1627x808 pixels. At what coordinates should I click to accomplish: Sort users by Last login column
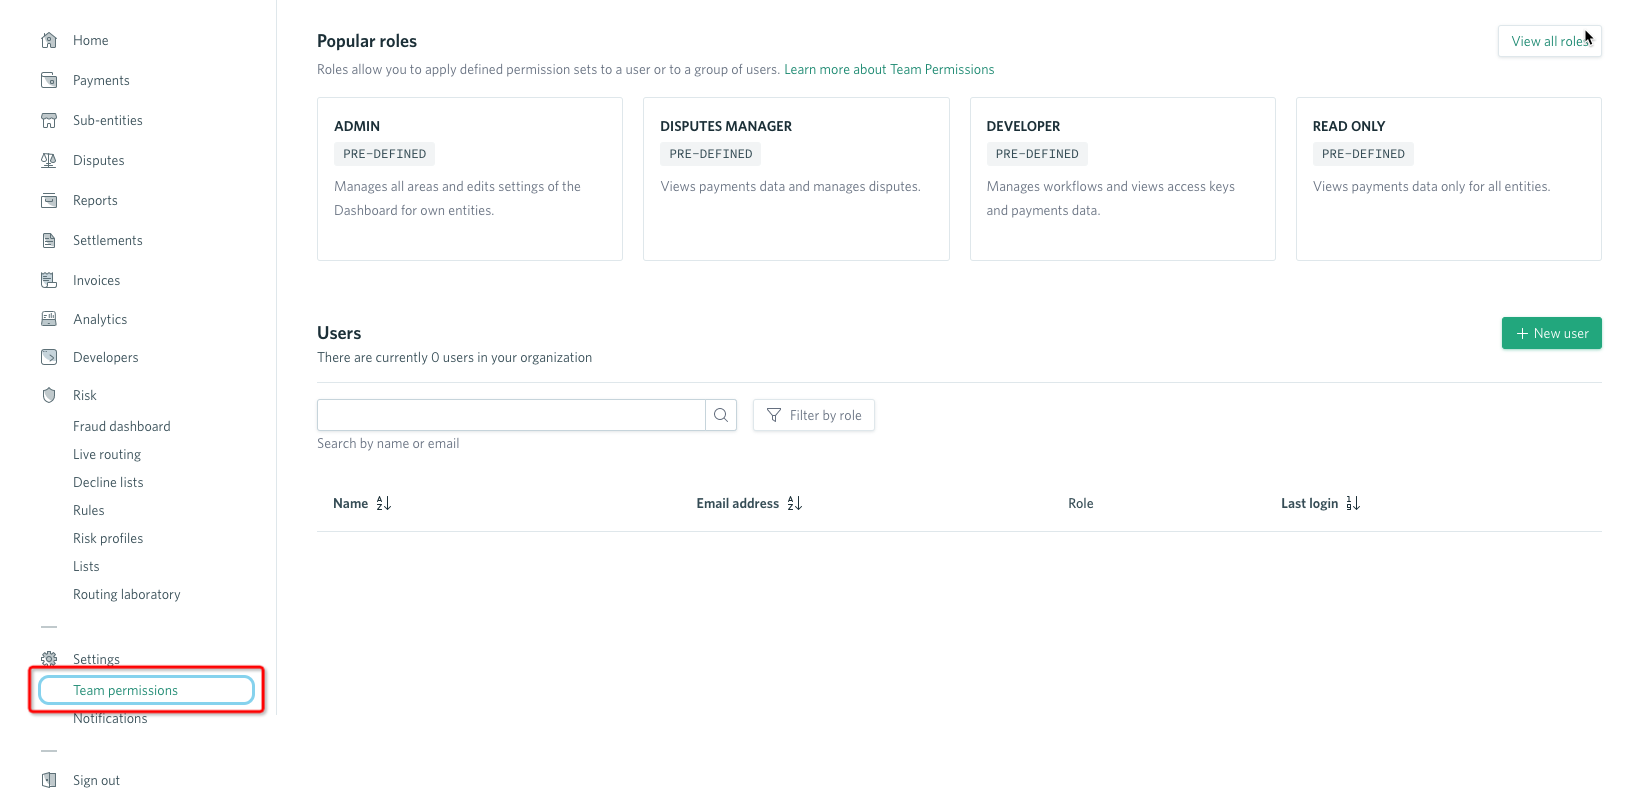1353,503
